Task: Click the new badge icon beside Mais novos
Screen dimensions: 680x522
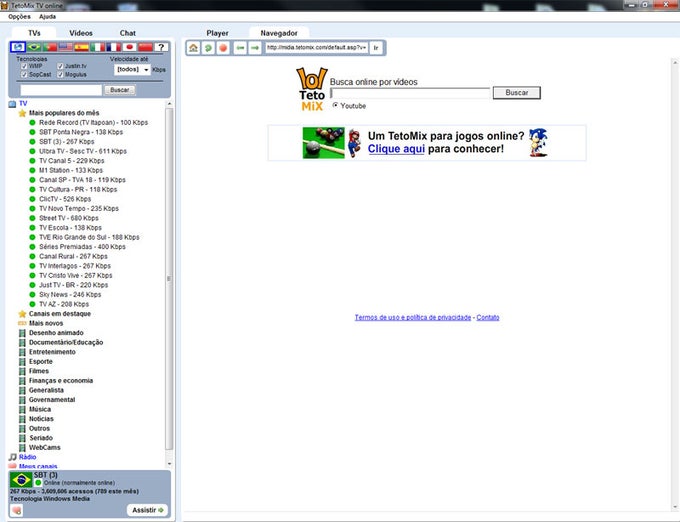Action: [22, 323]
